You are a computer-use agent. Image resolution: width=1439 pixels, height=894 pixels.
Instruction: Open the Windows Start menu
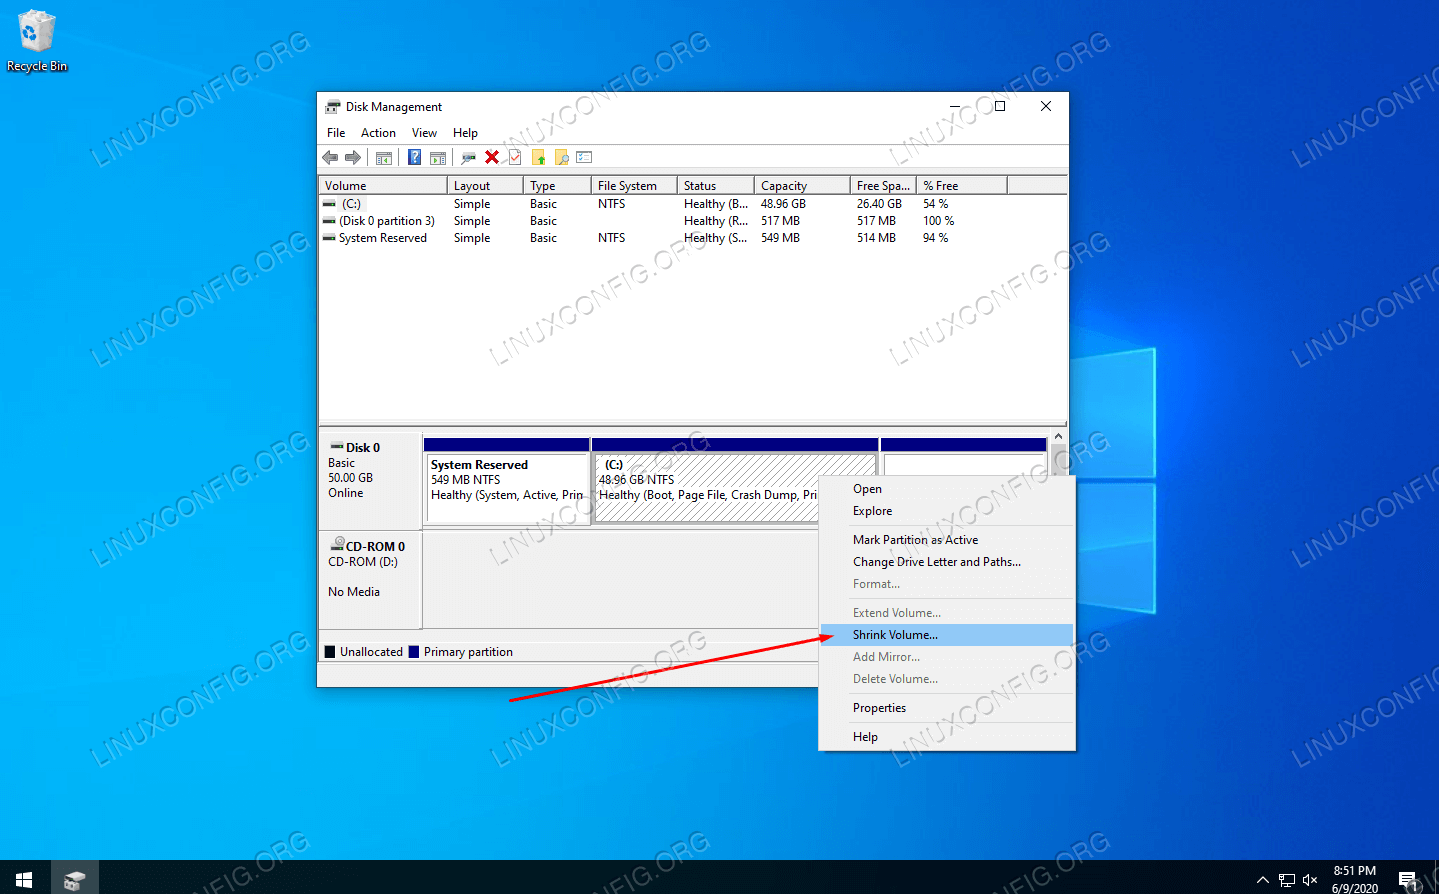point(24,878)
